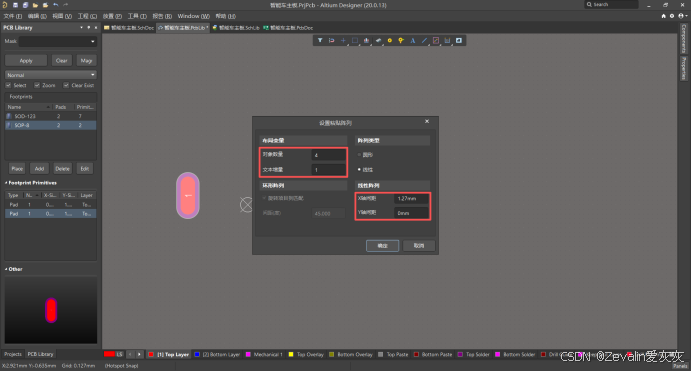Click the undo arrow in title bar
The image size is (692, 371).
tap(56, 5)
